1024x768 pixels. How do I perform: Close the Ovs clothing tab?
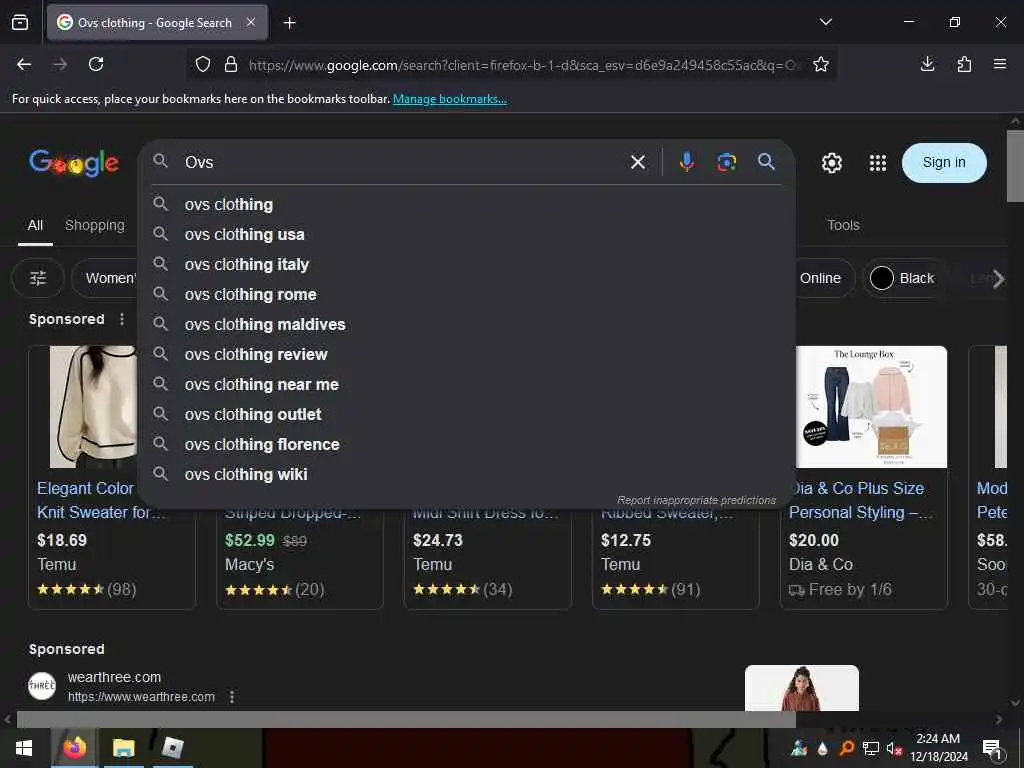(251, 22)
